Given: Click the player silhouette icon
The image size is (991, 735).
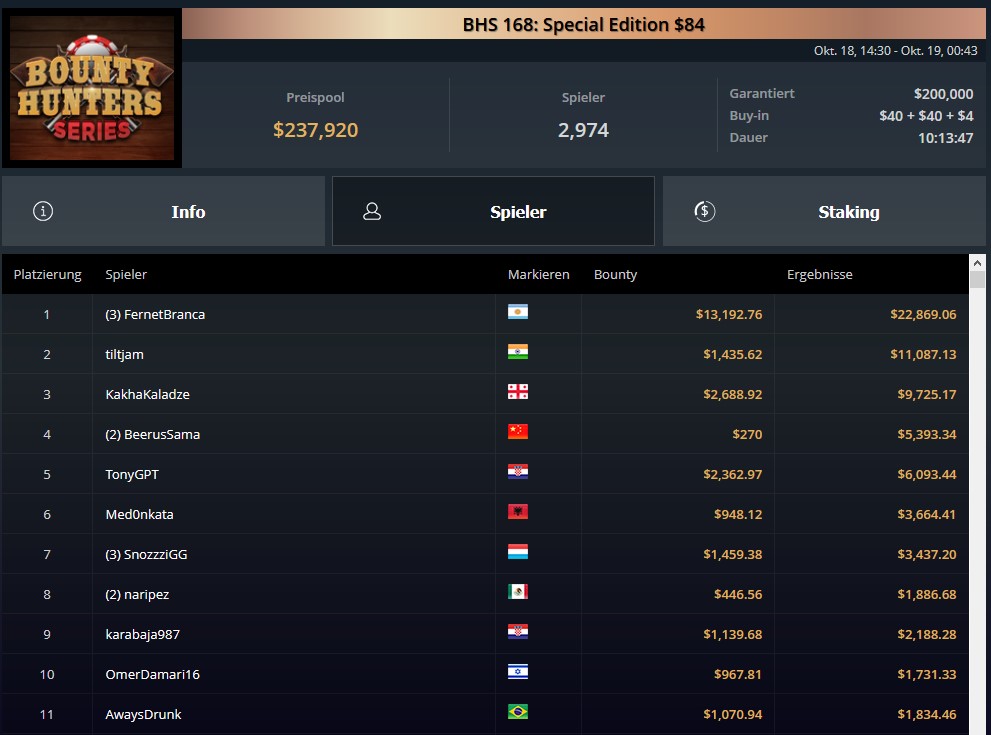Looking at the screenshot, I should [x=372, y=211].
